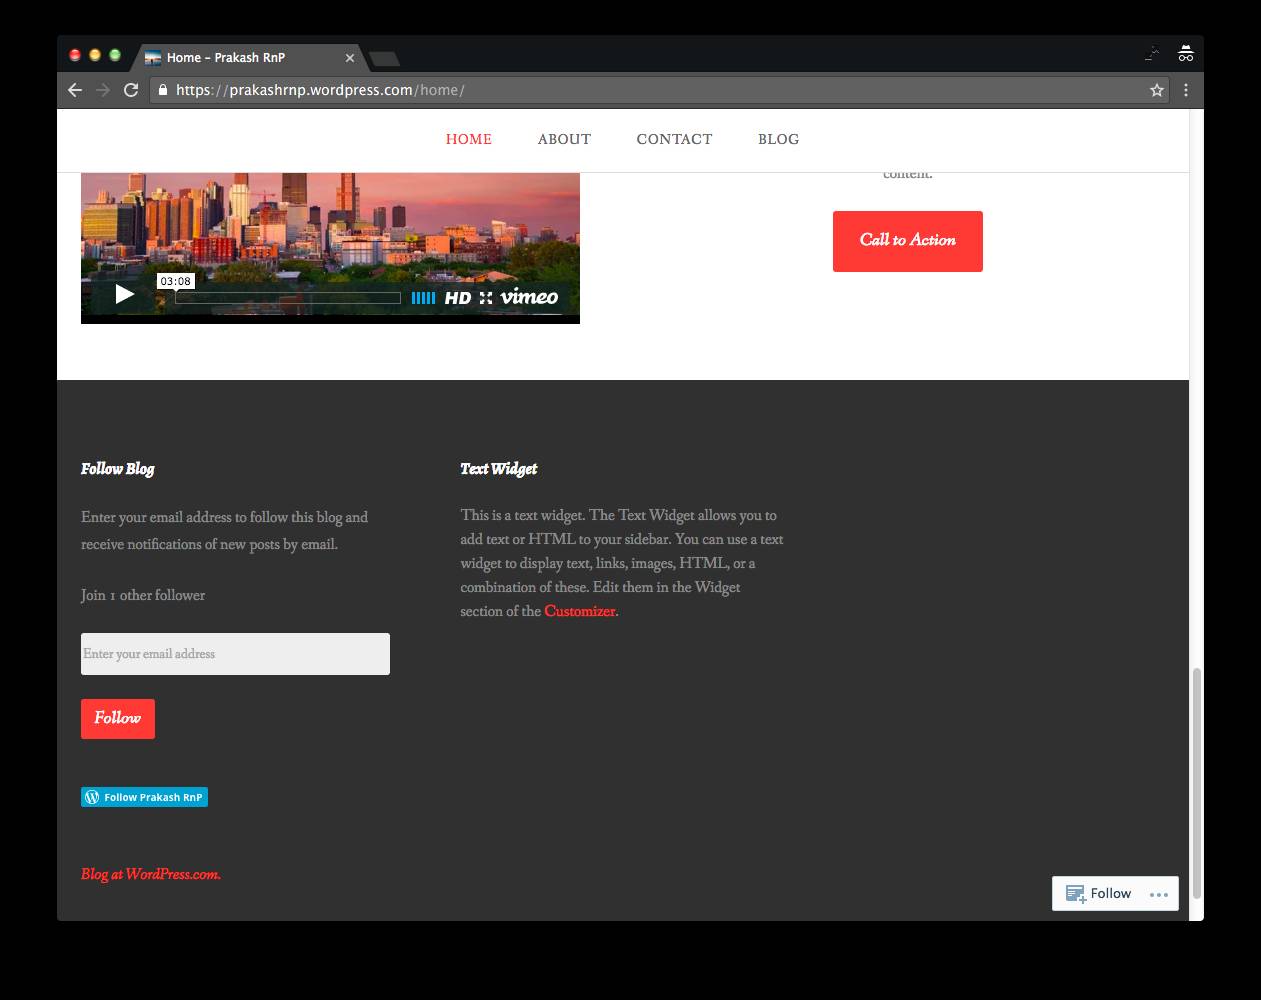Adjust the video volume bars

click(423, 298)
